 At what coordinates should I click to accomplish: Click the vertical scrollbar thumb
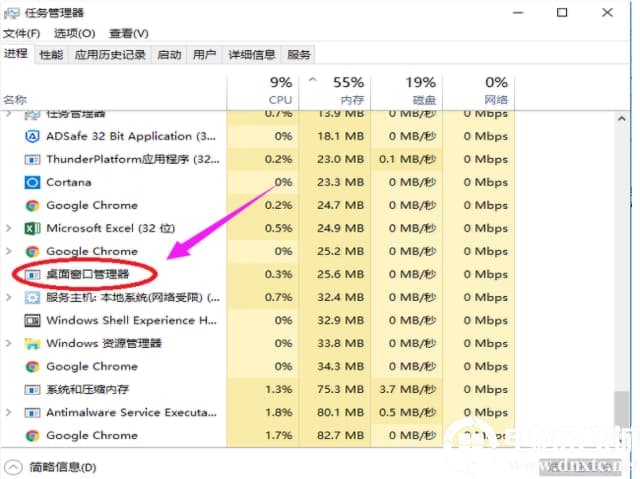pos(622,409)
